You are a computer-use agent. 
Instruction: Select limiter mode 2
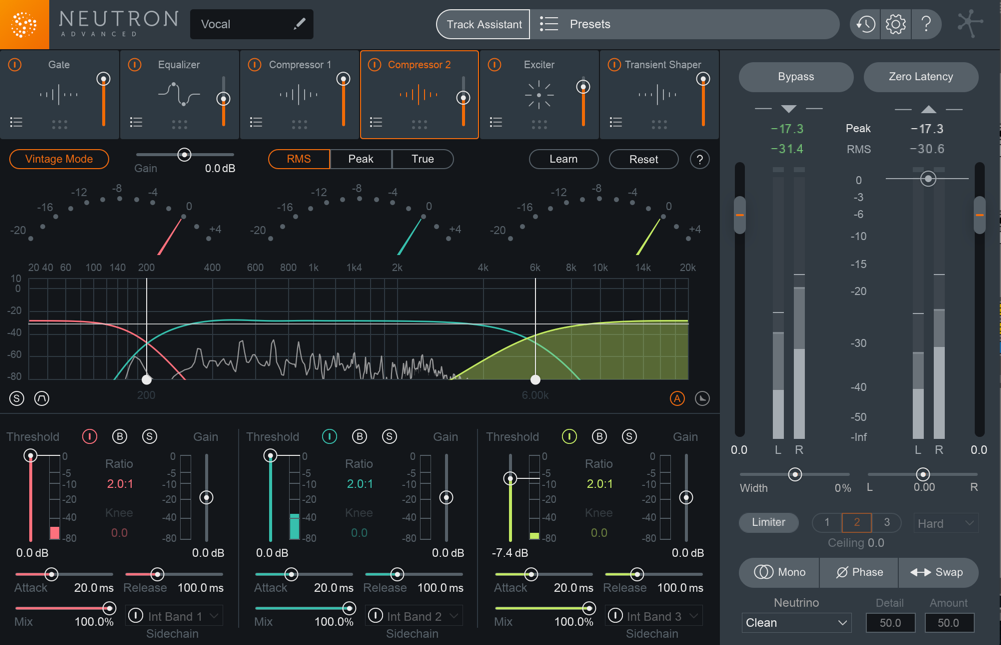click(857, 522)
